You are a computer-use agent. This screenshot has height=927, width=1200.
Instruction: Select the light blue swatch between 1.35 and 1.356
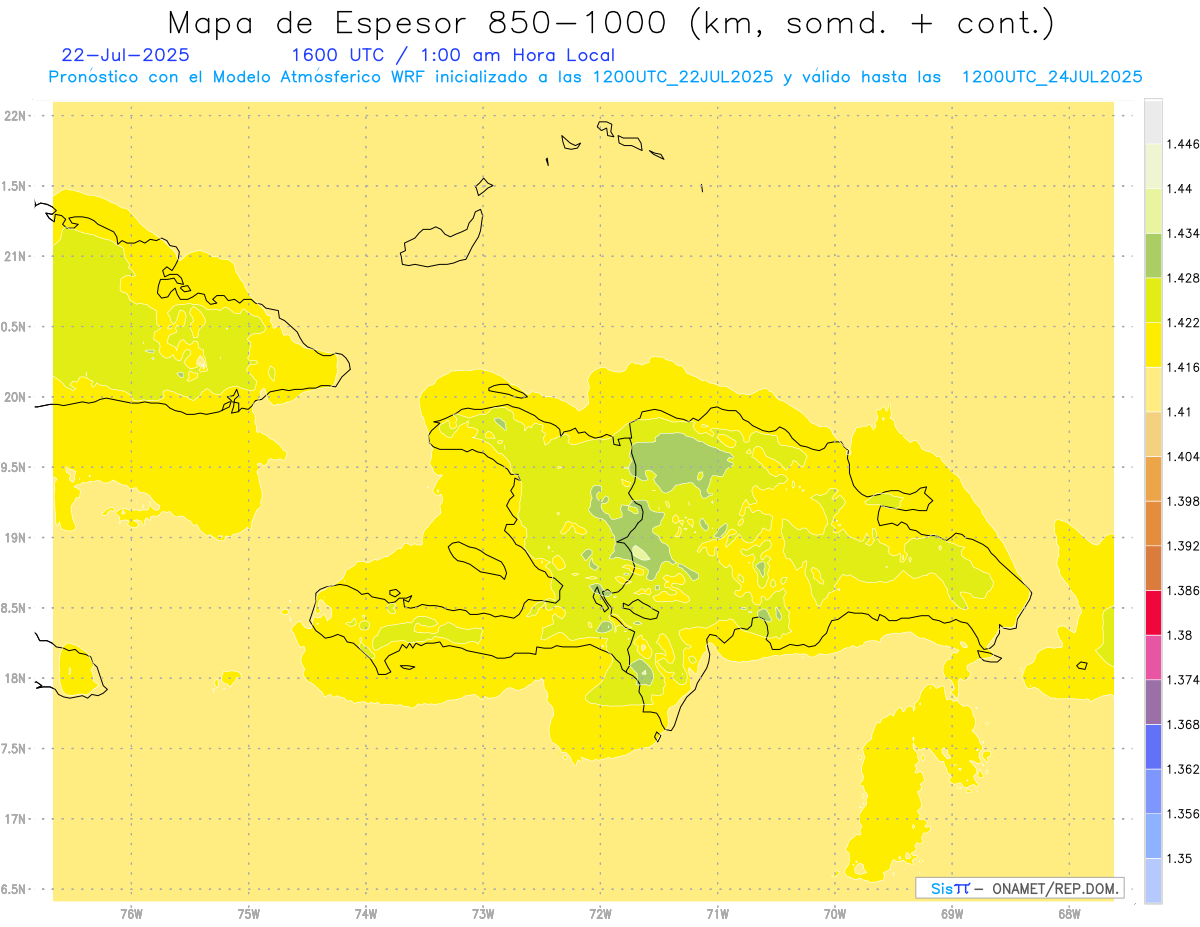coord(1153,835)
